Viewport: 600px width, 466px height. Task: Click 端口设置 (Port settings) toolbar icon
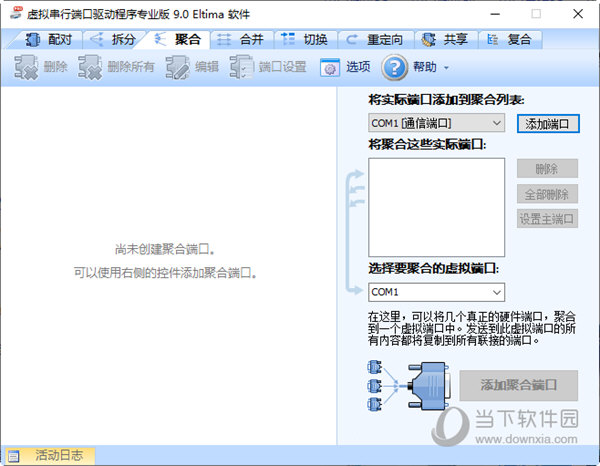pyautogui.click(x=241, y=68)
